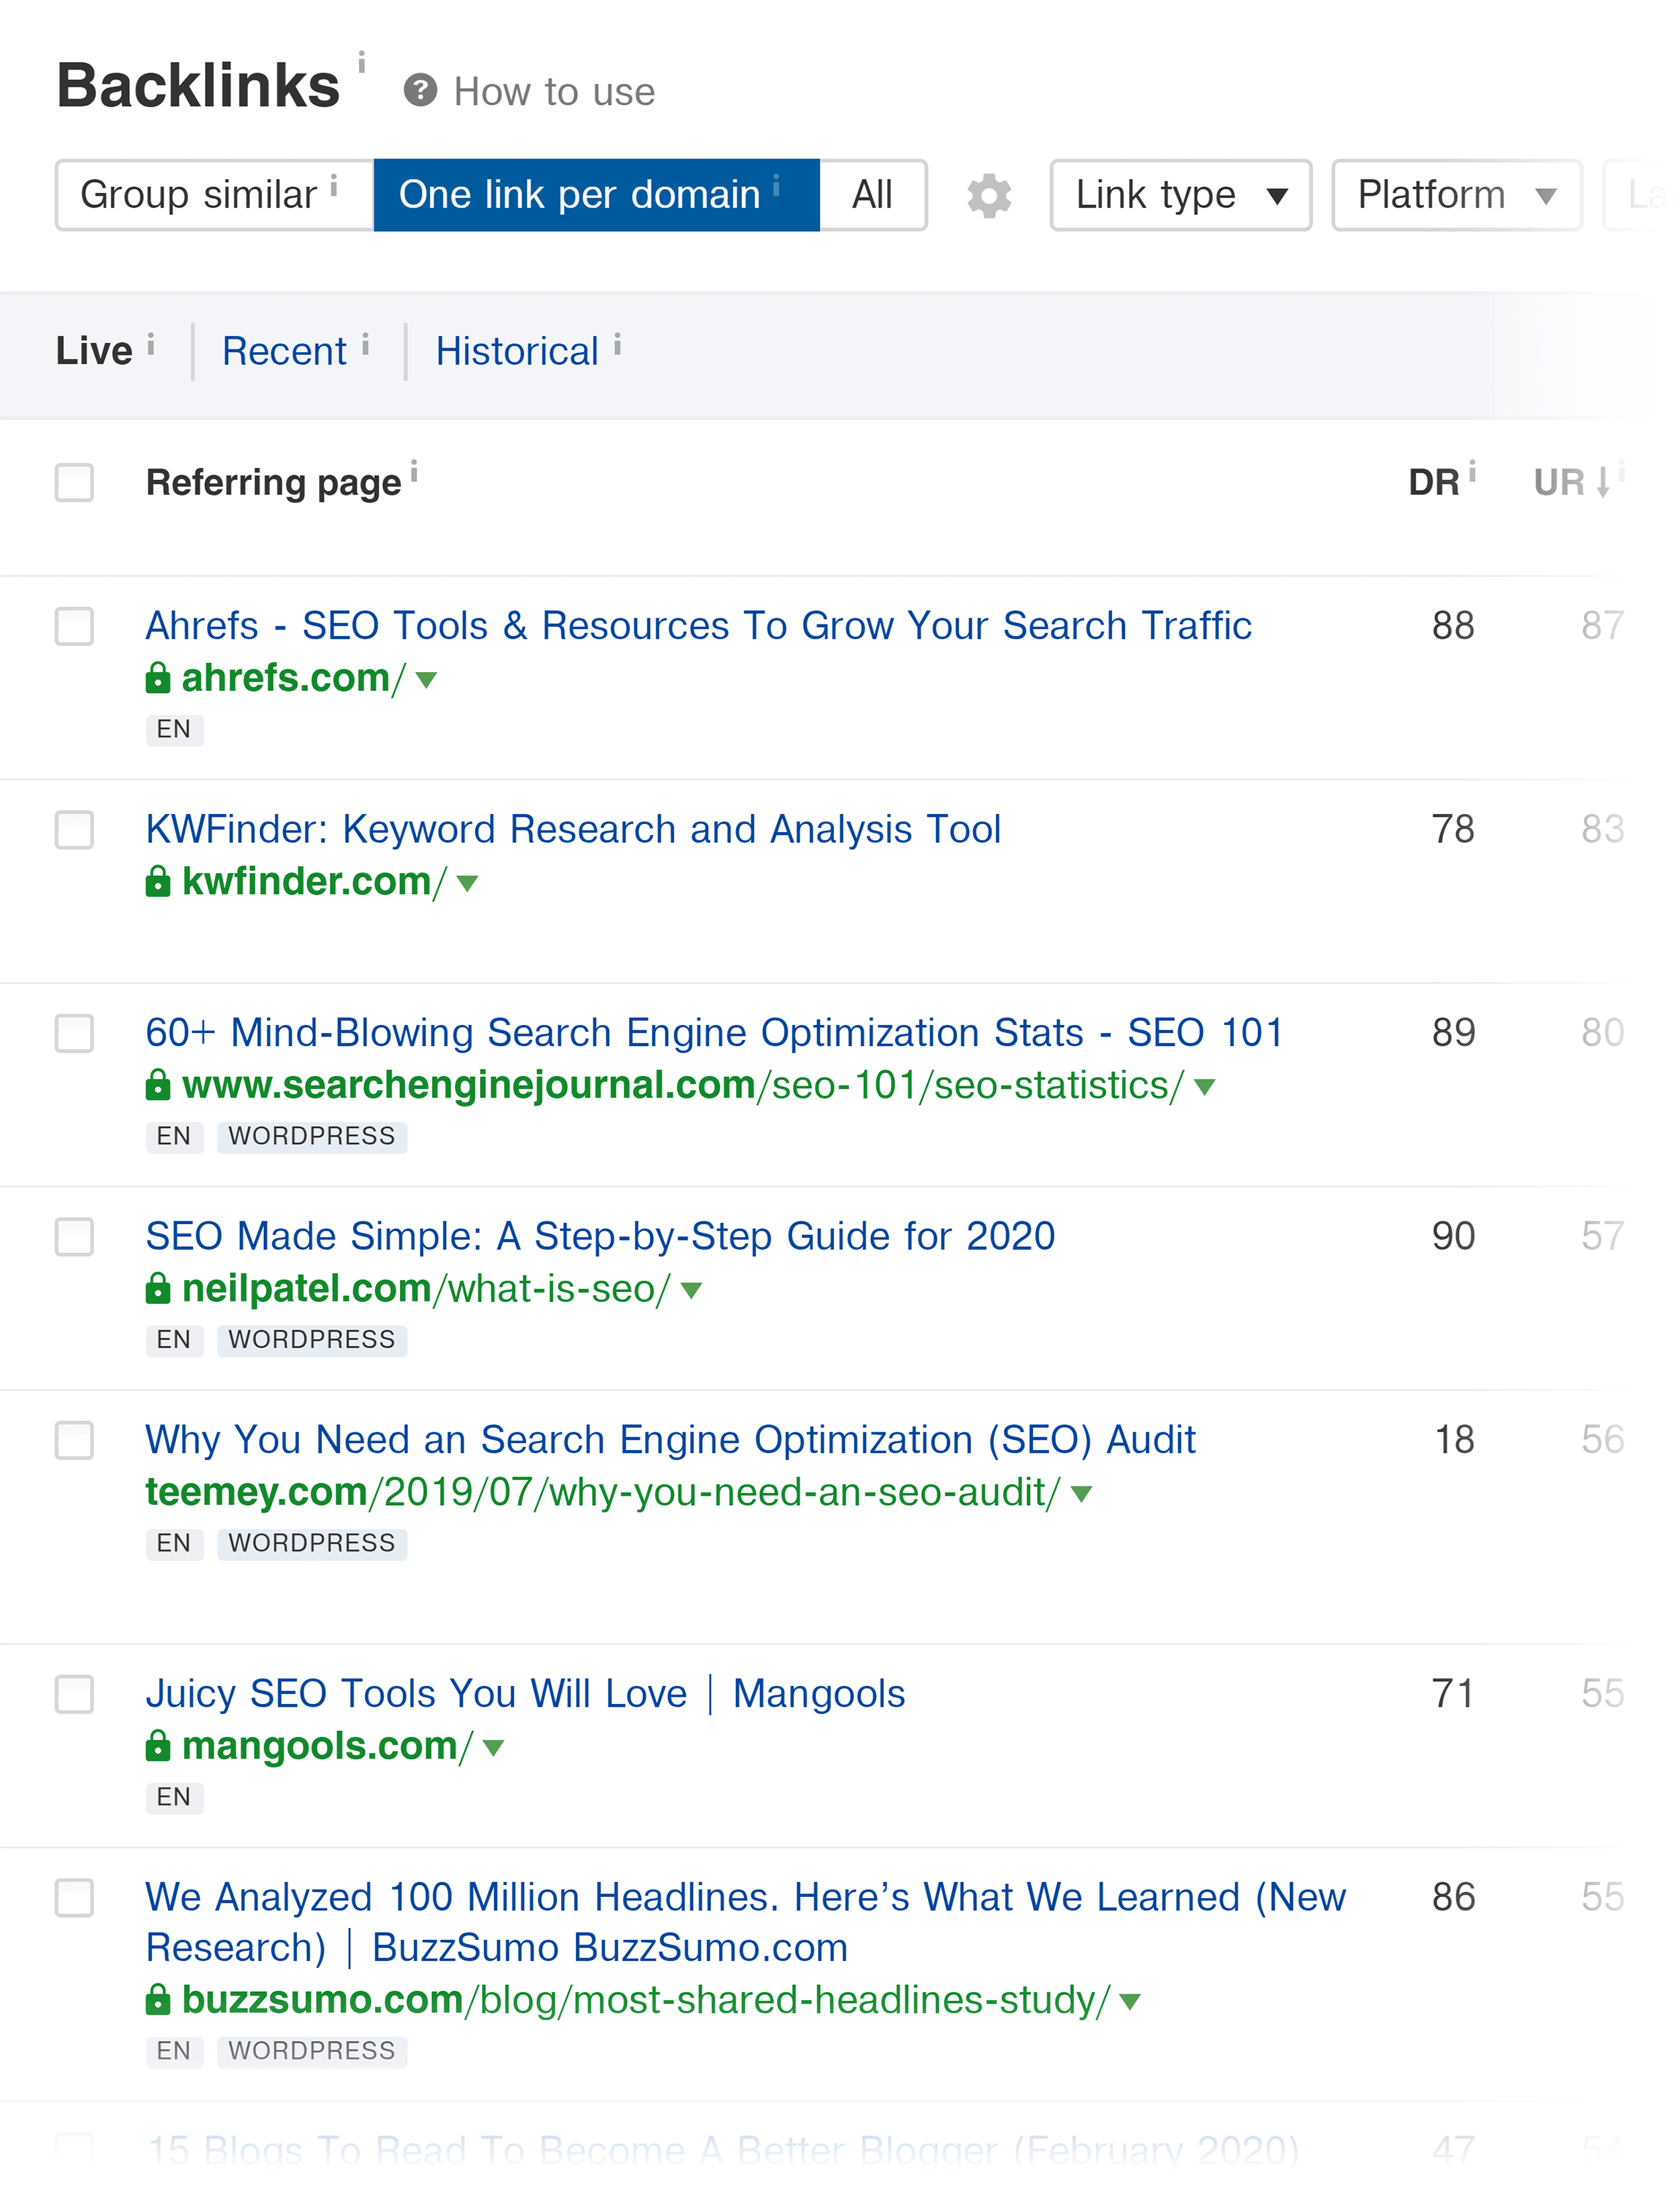The image size is (1680, 2190).
Task: Click padlock icon before kwfinder.com
Action: click(158, 881)
